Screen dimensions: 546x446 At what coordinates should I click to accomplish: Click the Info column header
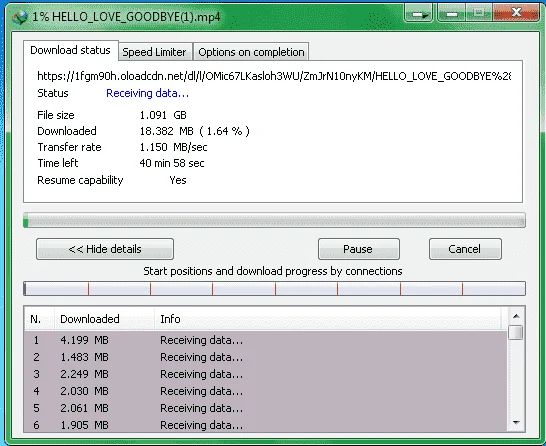(327, 319)
